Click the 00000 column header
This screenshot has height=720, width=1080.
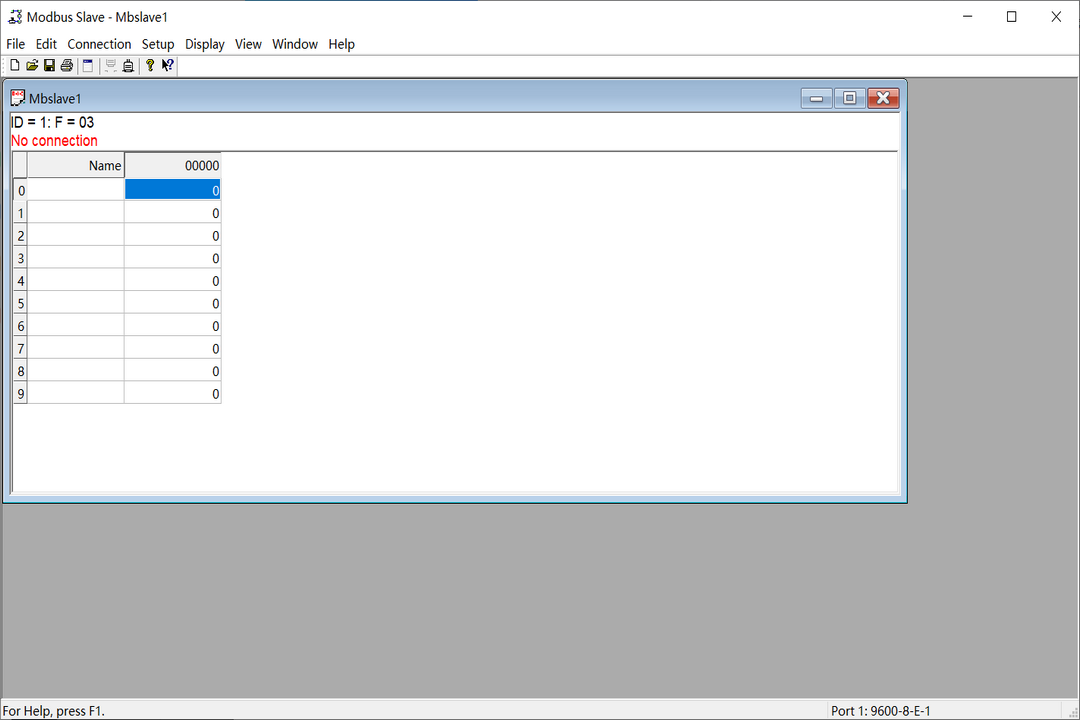click(x=172, y=165)
